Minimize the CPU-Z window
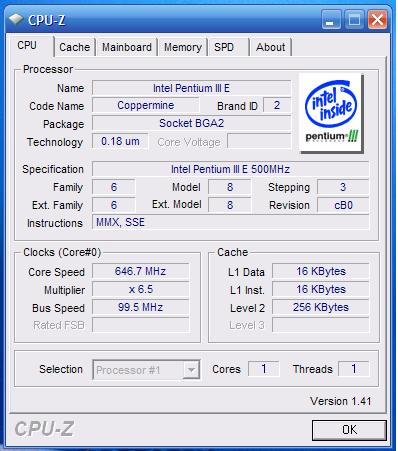The image size is (398, 451). click(330, 20)
